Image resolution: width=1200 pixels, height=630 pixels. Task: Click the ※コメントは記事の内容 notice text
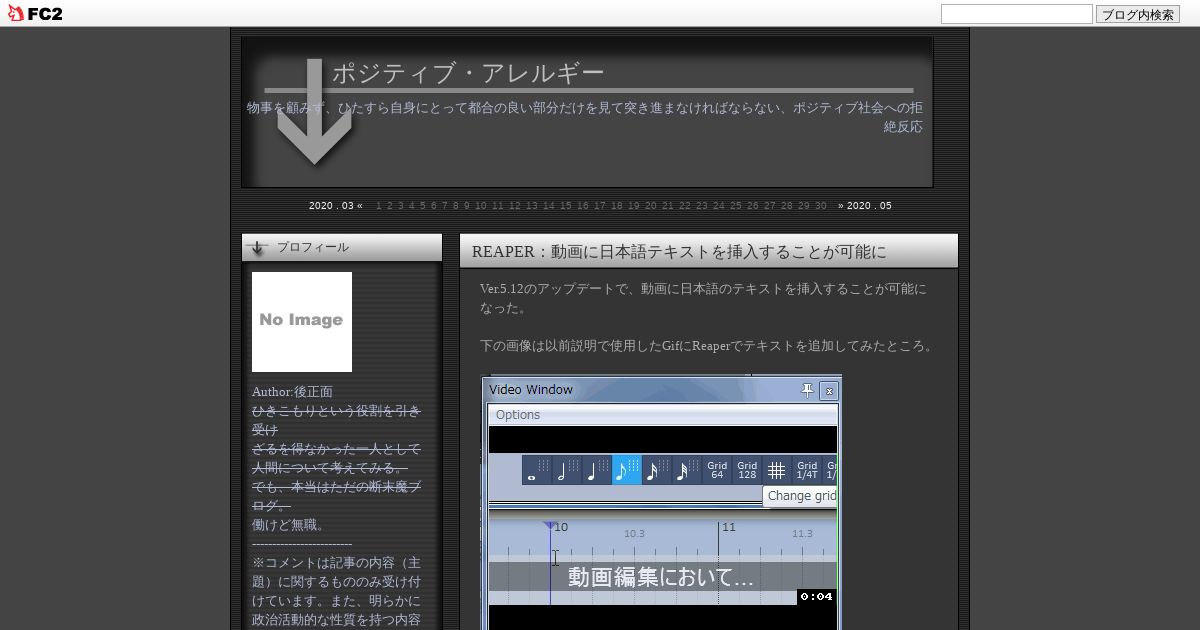click(336, 591)
